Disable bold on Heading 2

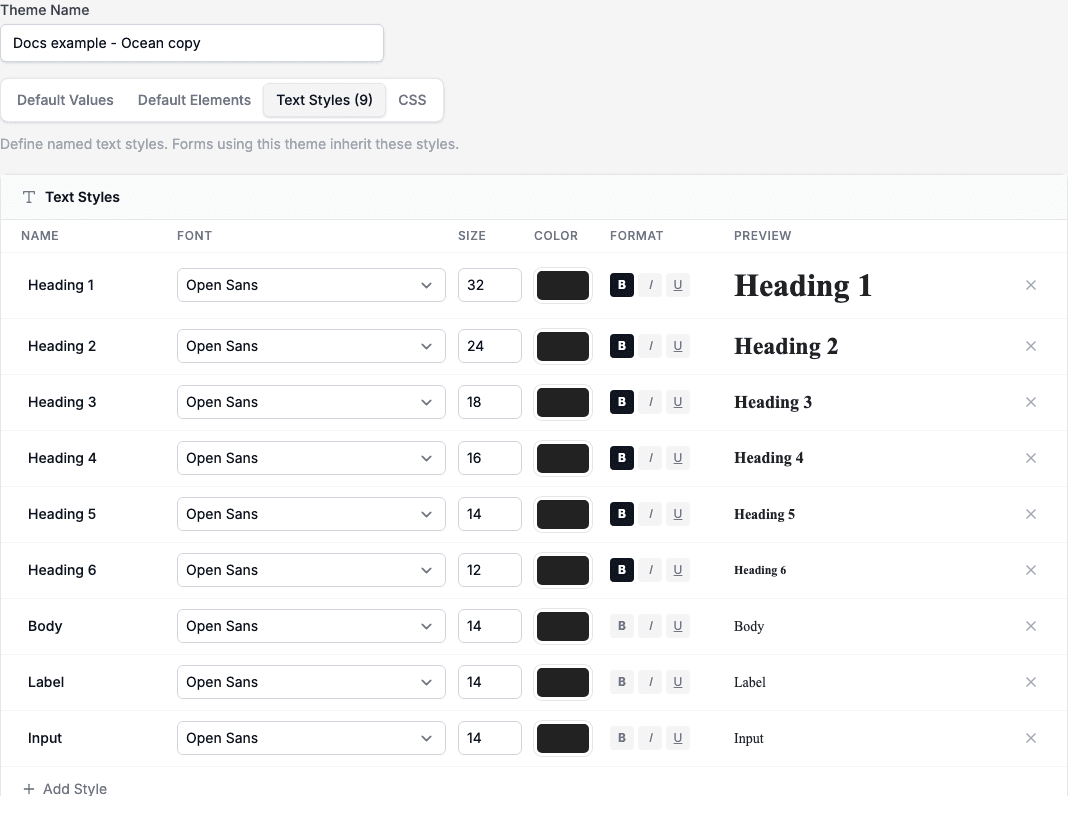tap(622, 346)
